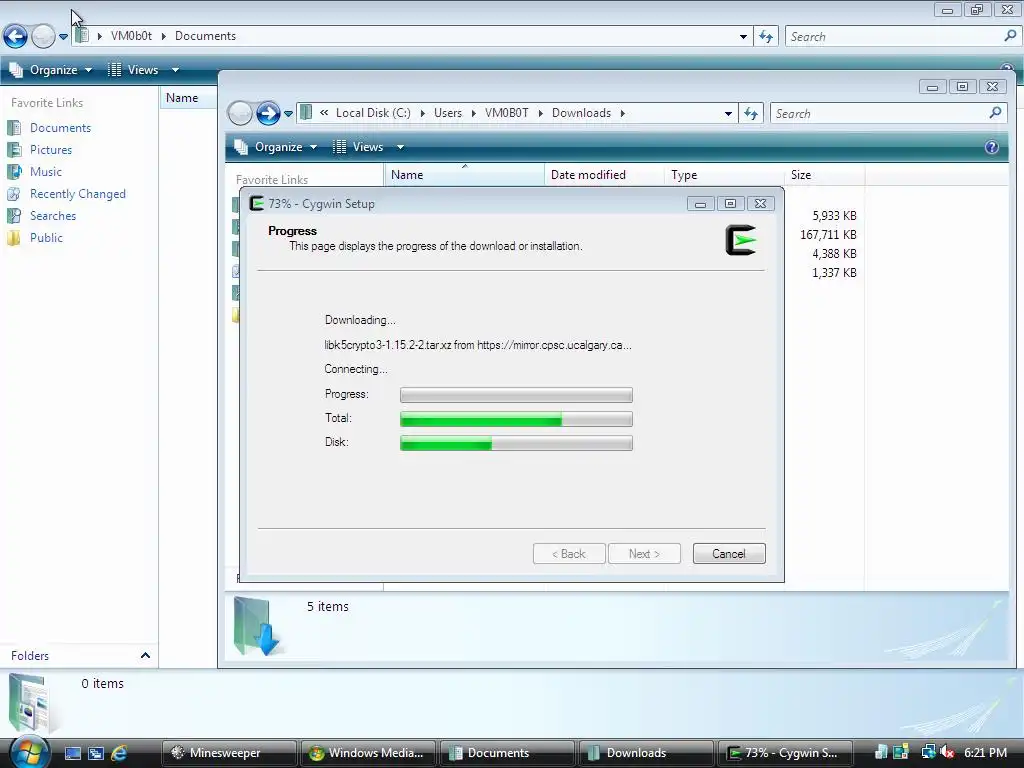Click the Public folder icon in Favorite Links
The height and width of the screenshot is (768, 1024).
14,238
